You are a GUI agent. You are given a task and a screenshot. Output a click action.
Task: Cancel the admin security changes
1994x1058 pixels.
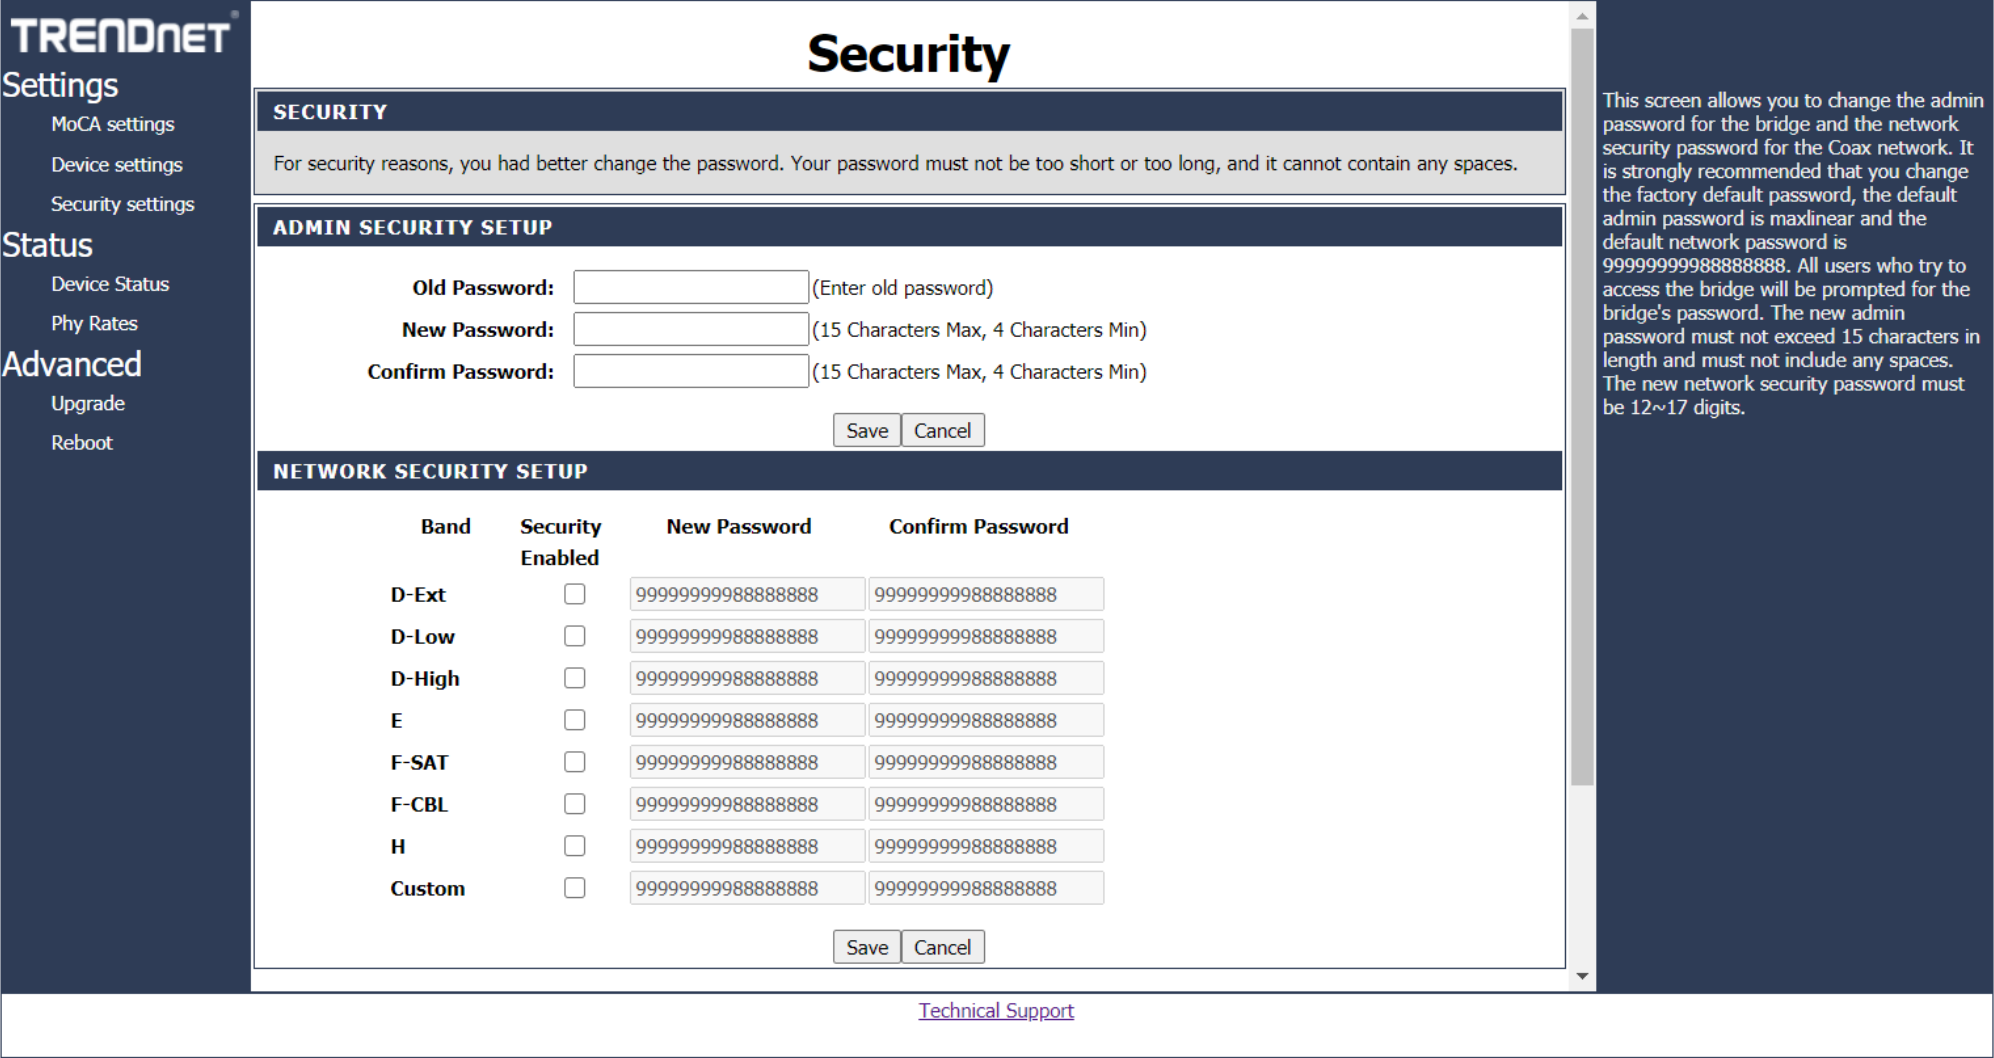943,430
